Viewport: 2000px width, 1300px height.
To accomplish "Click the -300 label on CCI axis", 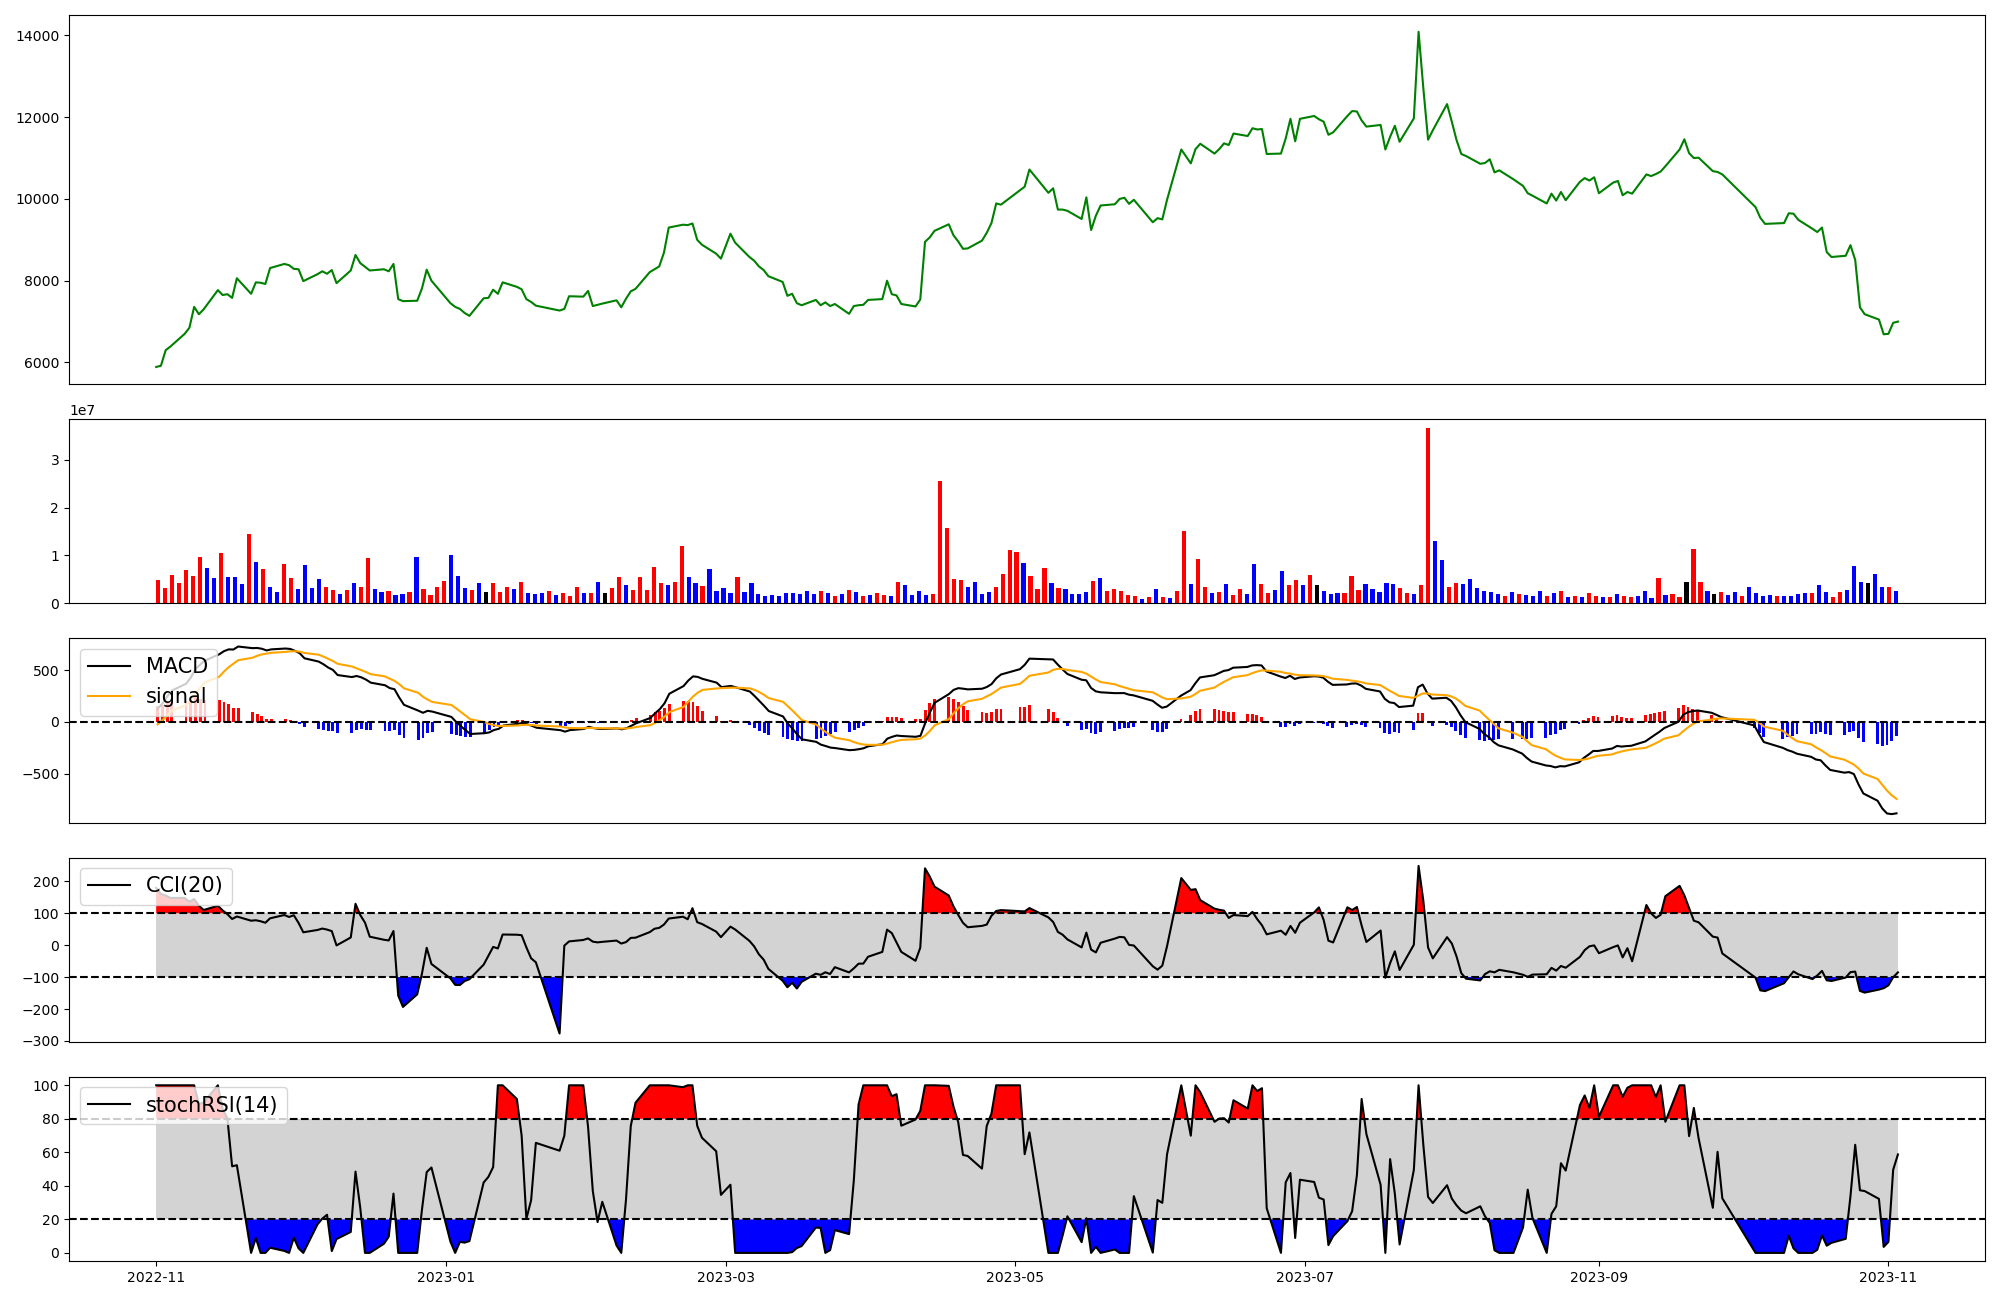I will [x=42, y=1041].
